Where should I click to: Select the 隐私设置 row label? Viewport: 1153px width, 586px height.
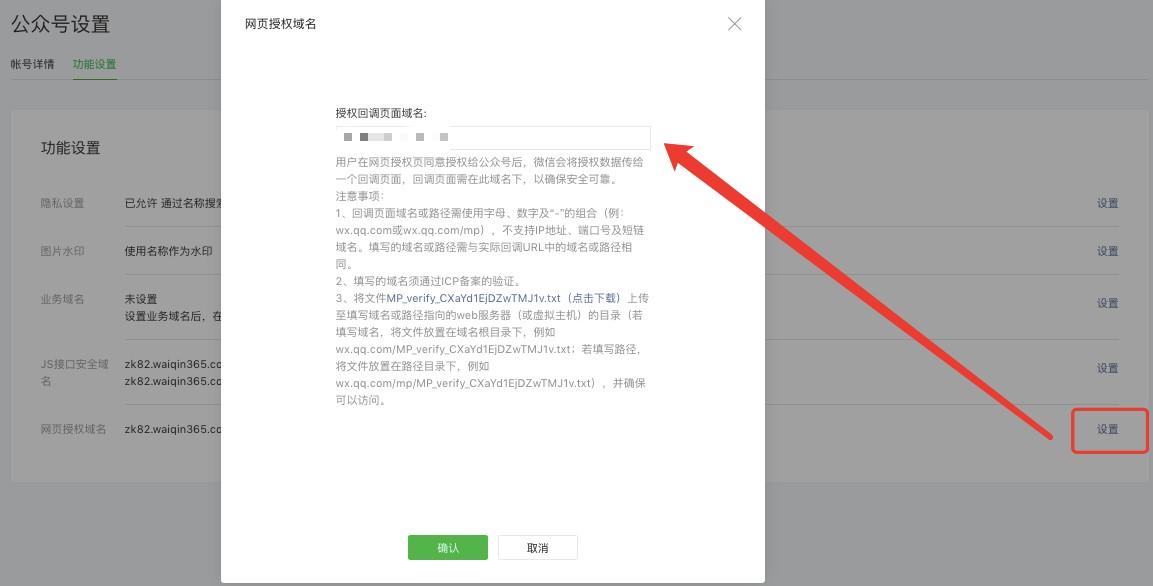(x=62, y=203)
